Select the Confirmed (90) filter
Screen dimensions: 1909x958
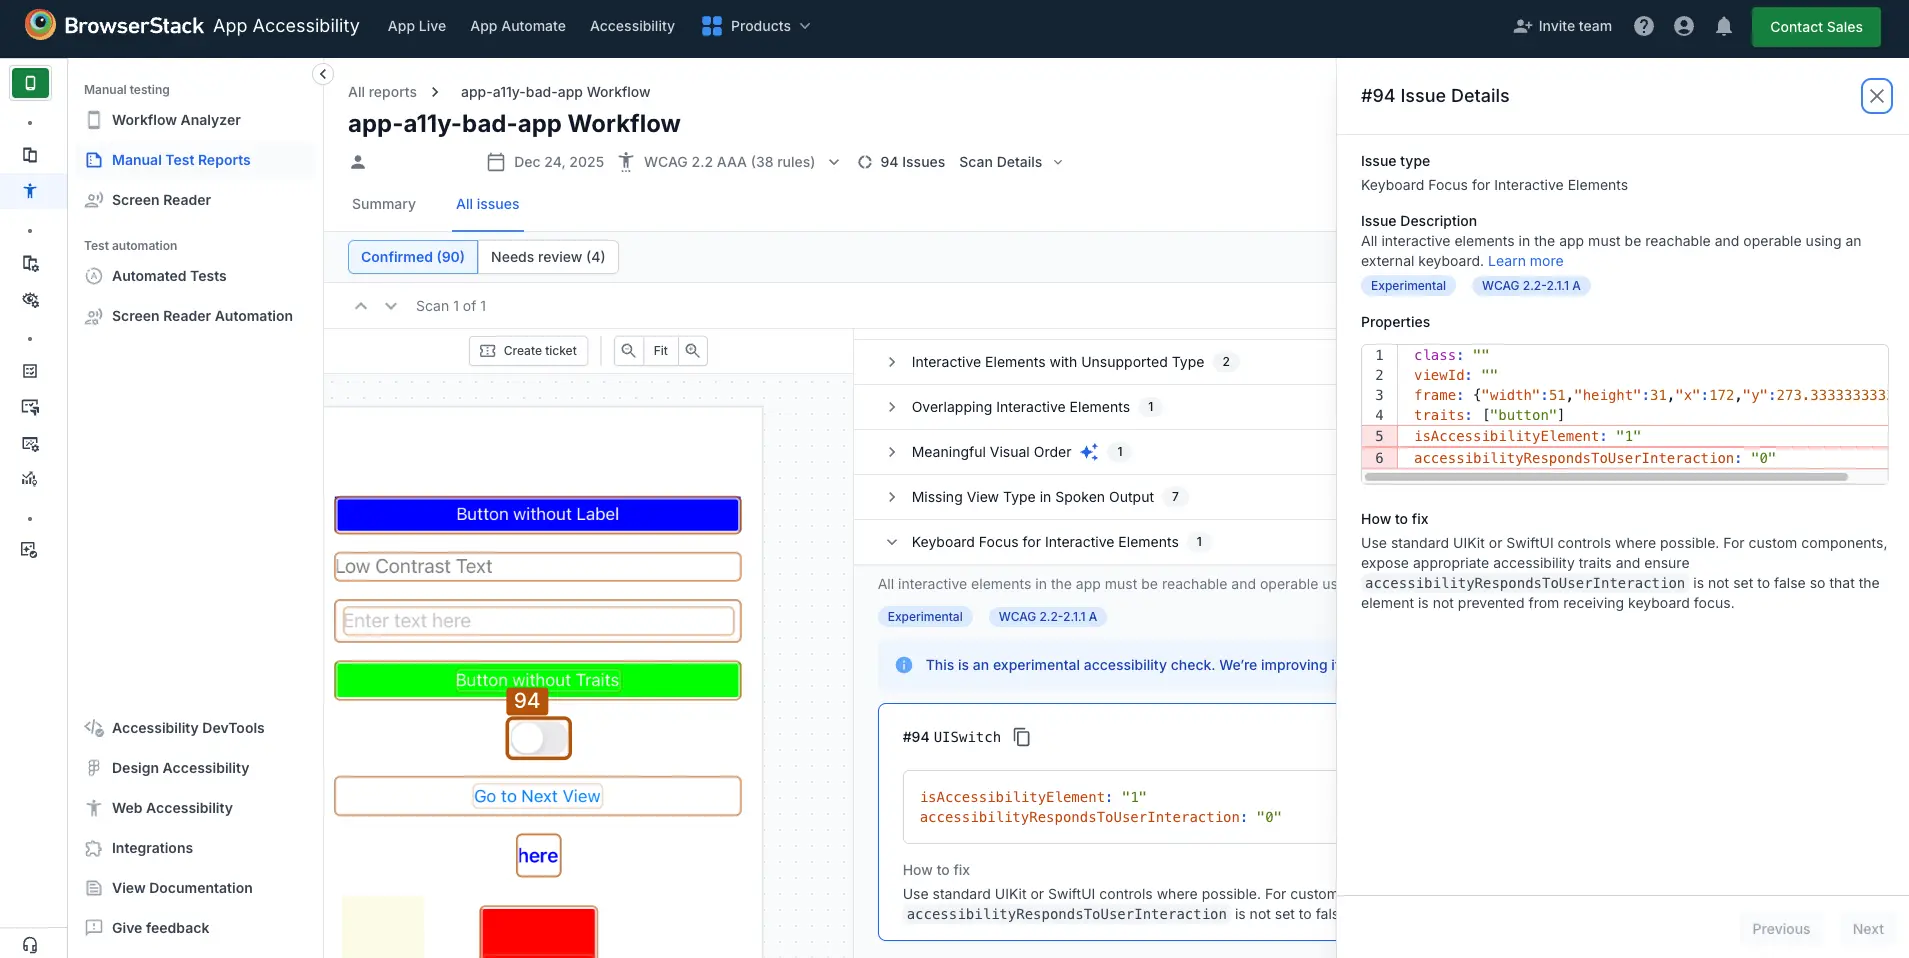click(412, 257)
